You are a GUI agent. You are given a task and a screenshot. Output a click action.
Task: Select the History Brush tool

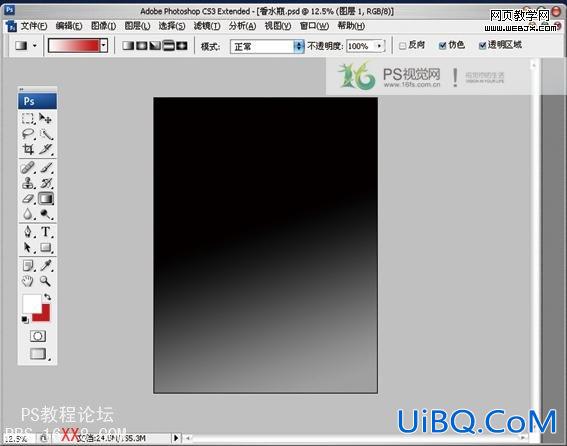point(46,183)
